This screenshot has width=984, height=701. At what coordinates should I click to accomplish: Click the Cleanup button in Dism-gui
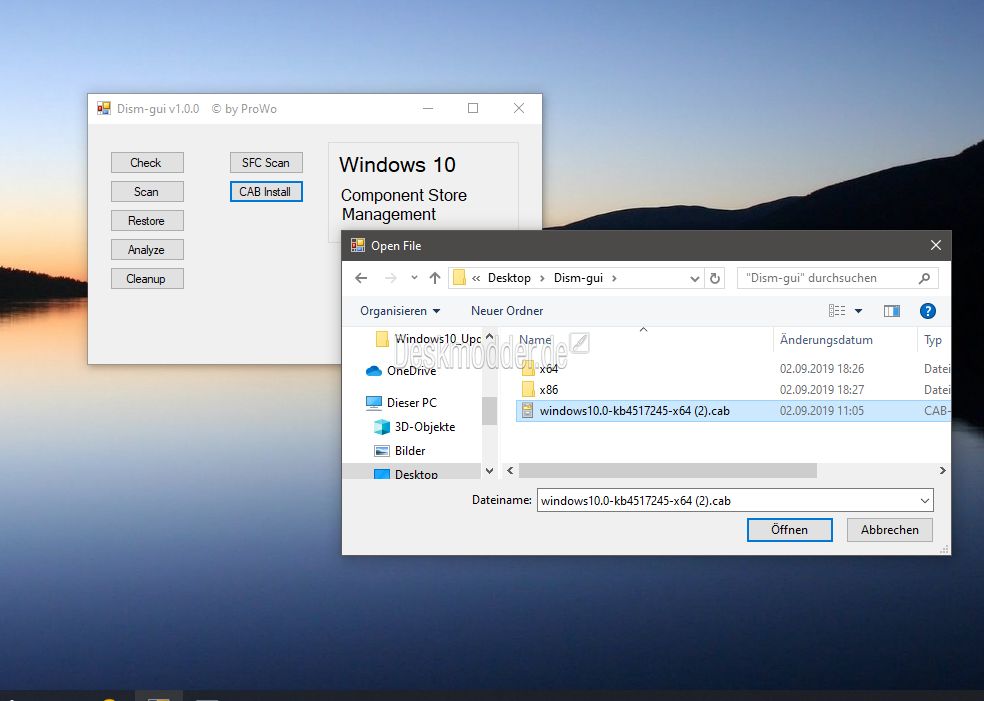pyautogui.click(x=147, y=278)
